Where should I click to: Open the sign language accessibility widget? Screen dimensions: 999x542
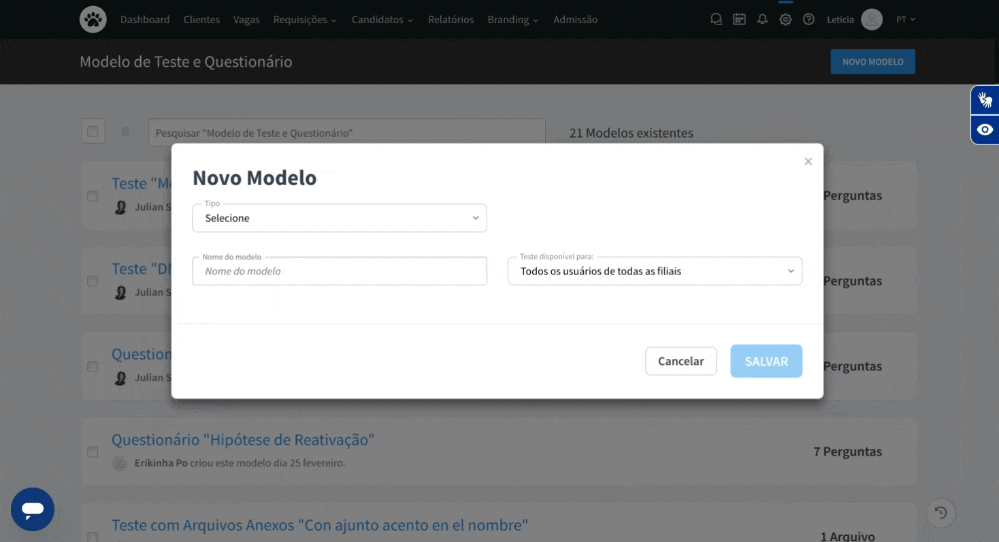(985, 100)
